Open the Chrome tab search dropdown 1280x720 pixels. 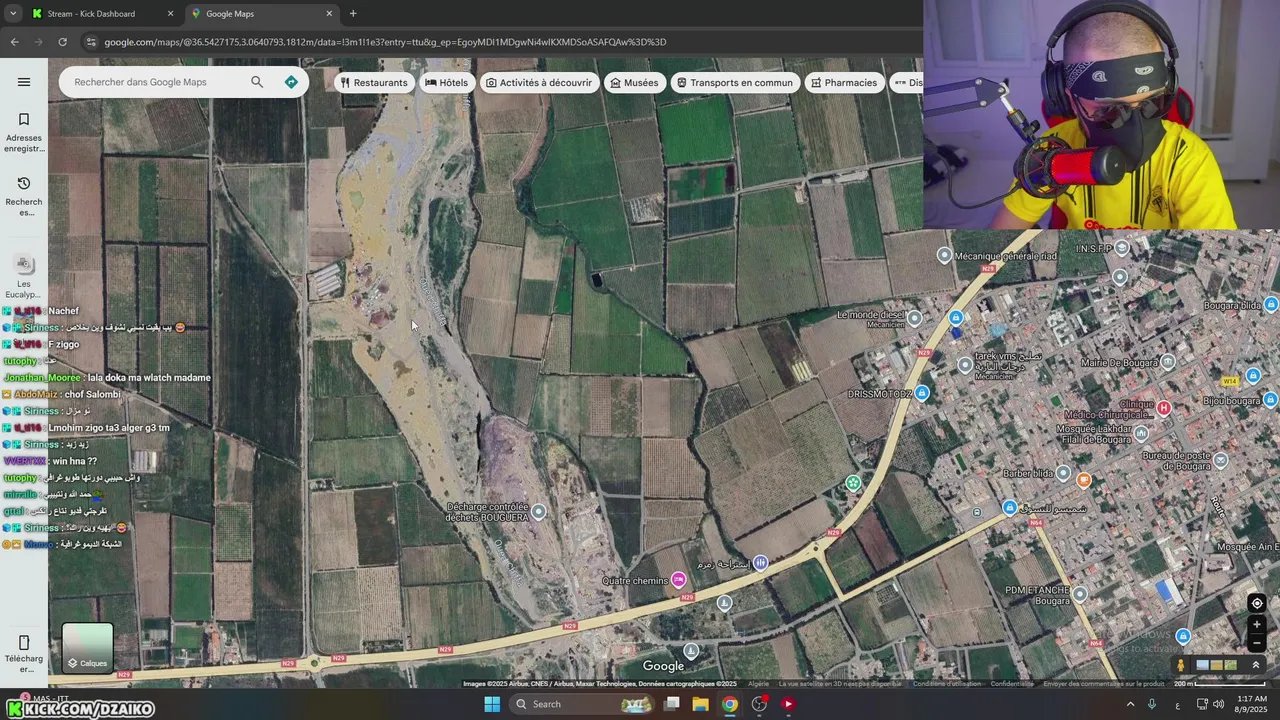13,14
